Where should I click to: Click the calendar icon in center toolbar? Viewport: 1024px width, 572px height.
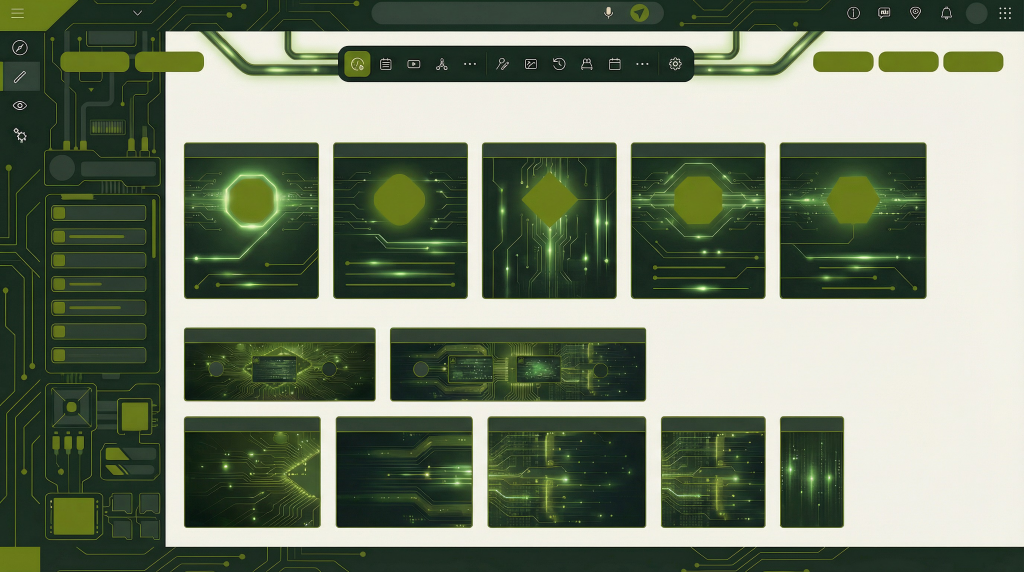coord(615,64)
